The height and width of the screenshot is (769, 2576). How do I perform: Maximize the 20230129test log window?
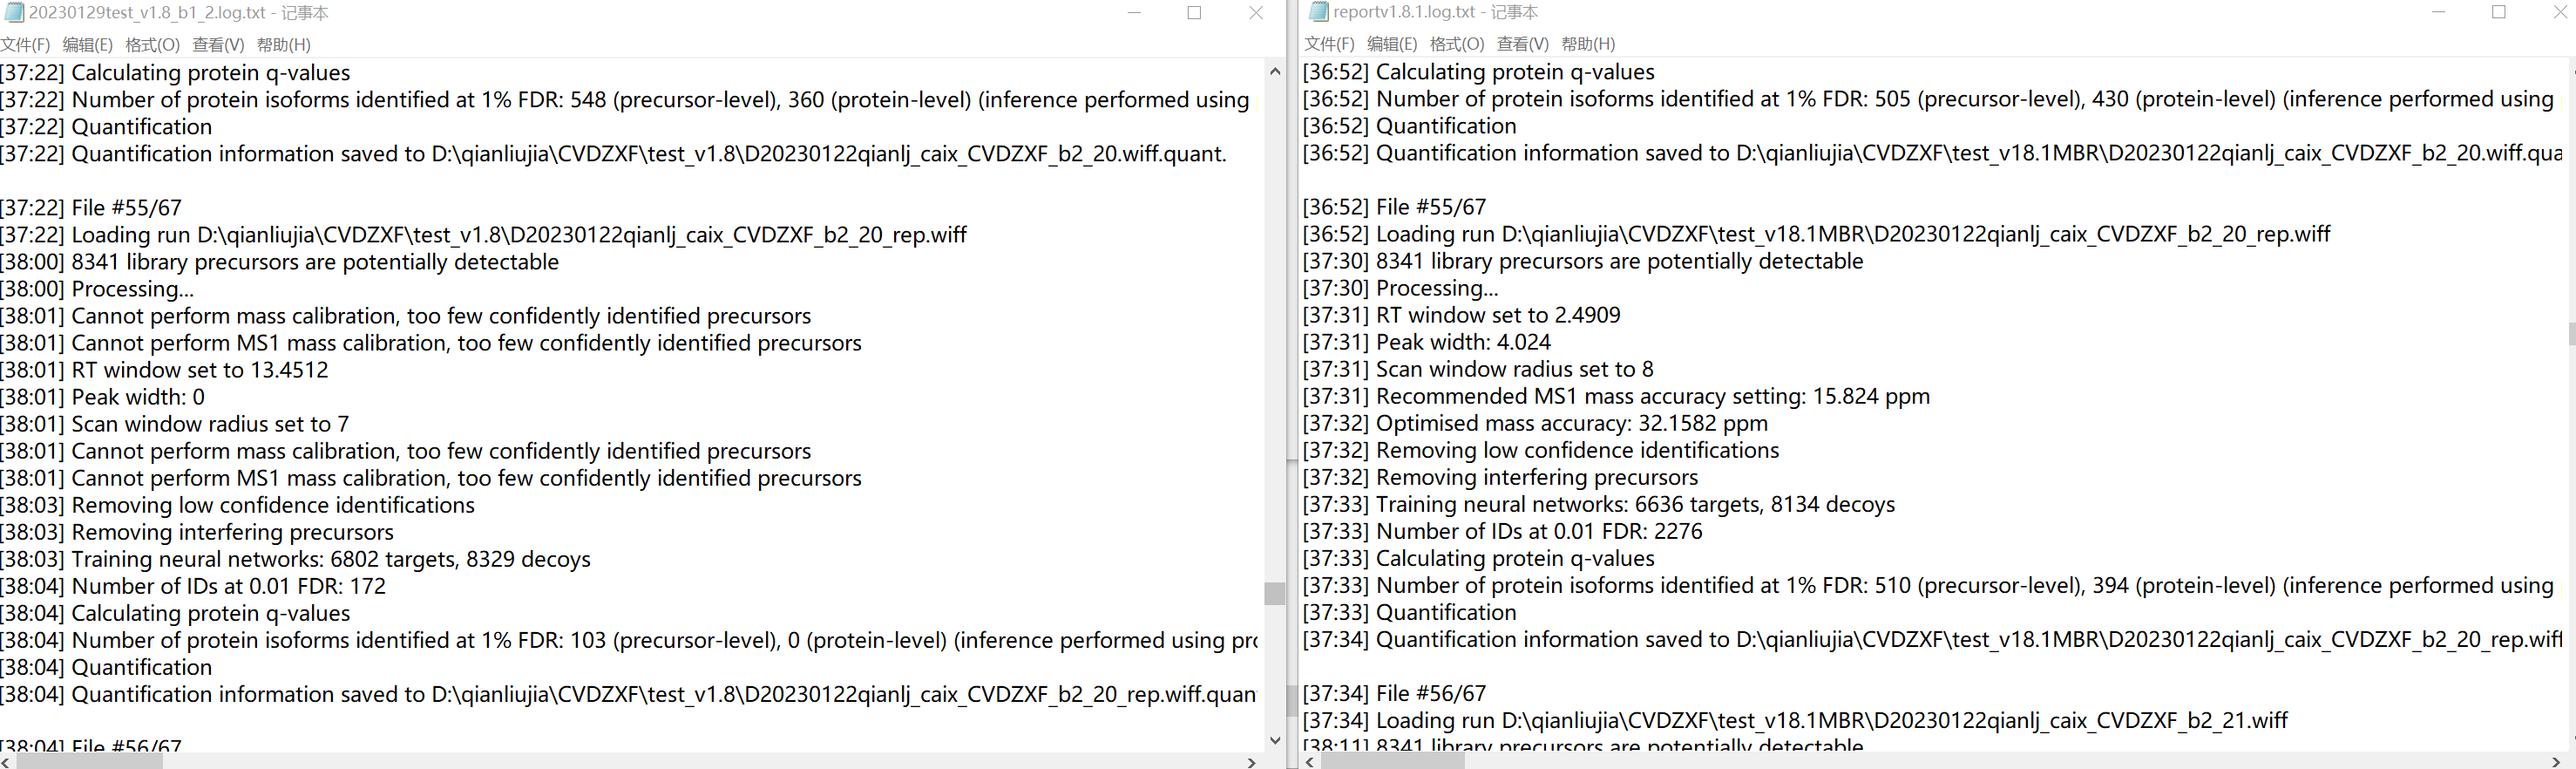(x=1195, y=13)
